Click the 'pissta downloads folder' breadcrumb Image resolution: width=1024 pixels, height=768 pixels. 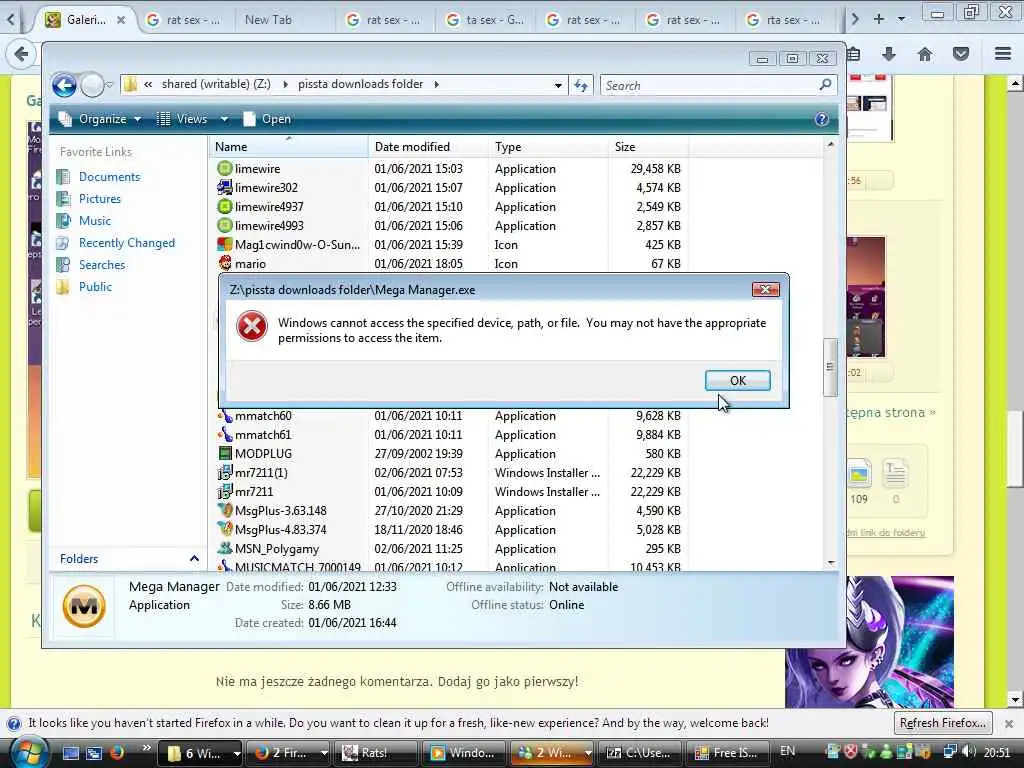tap(360, 84)
